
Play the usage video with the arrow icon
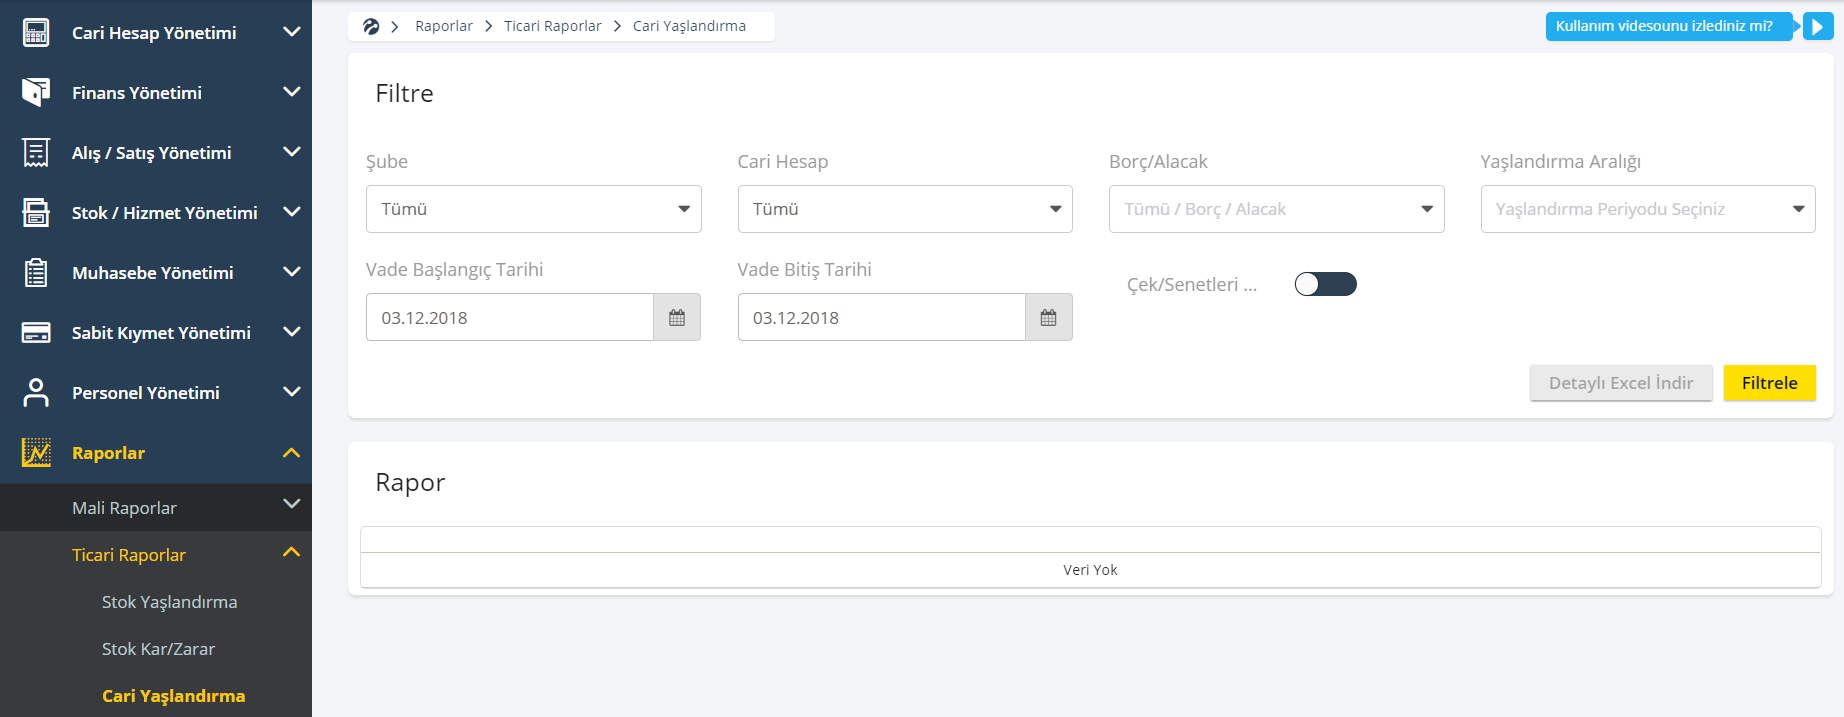1818,26
